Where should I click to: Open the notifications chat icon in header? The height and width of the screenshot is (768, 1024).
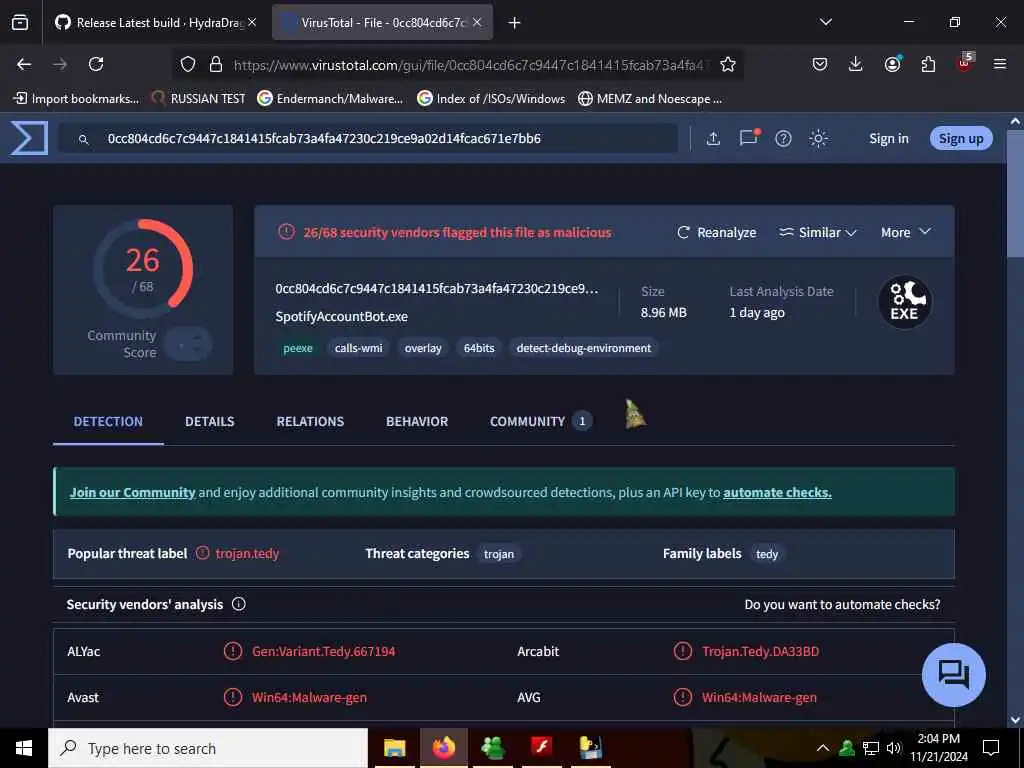point(748,138)
